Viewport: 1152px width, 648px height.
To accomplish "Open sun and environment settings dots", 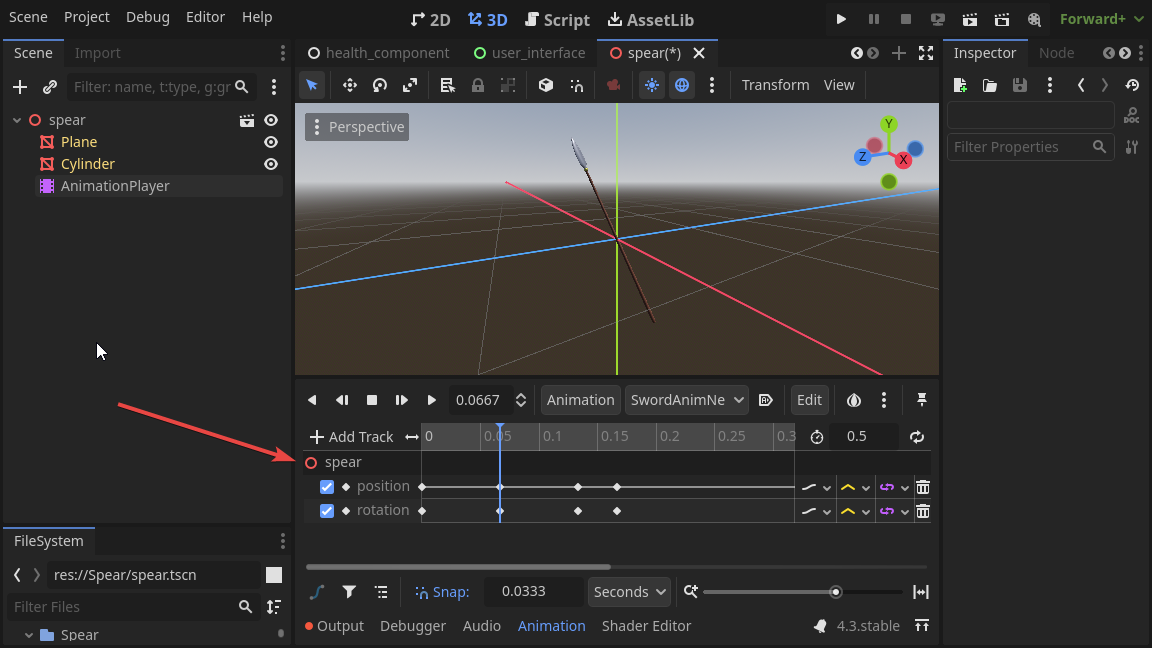I will point(712,85).
